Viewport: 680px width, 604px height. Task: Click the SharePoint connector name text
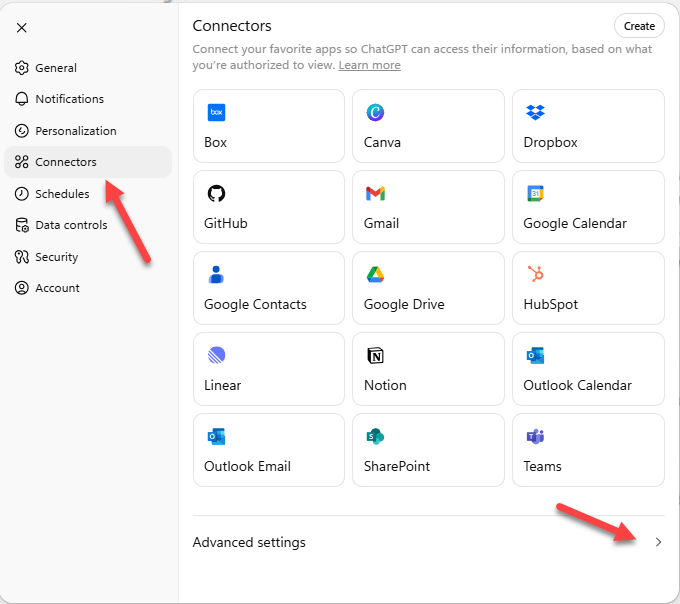[397, 466]
